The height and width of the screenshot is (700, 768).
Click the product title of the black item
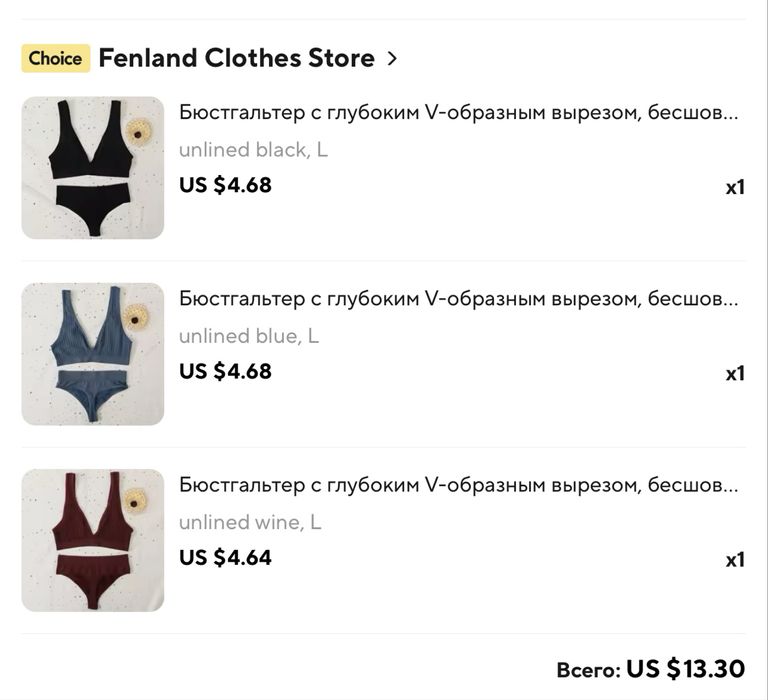pos(458,112)
